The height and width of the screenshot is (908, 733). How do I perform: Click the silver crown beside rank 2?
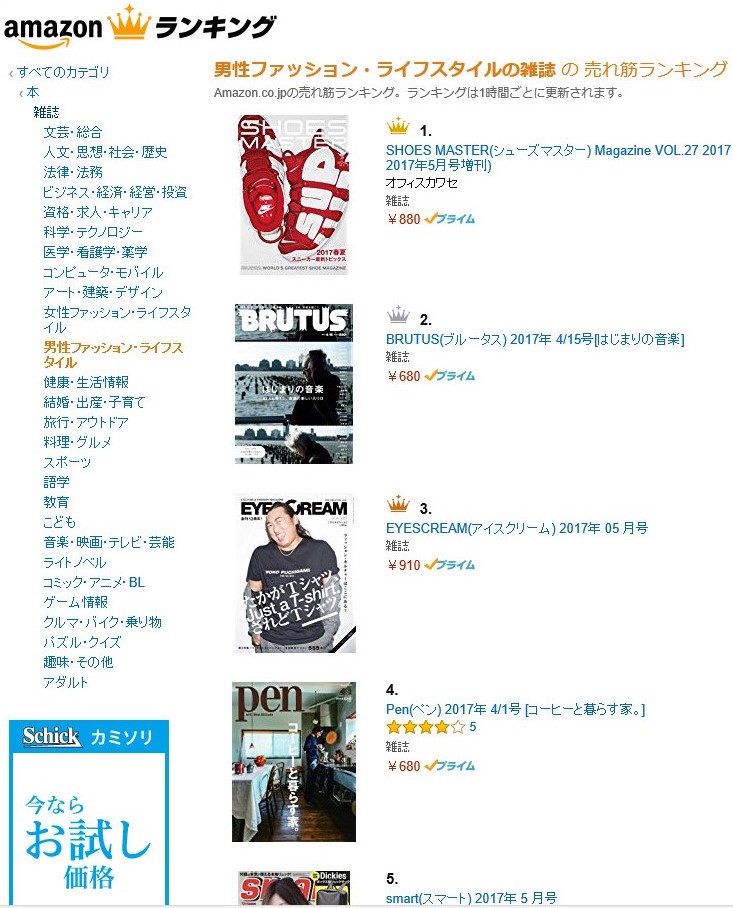398,315
